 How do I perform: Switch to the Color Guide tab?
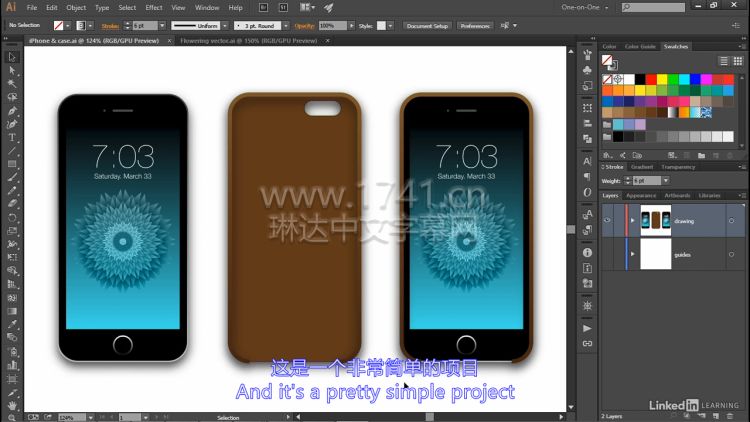click(640, 46)
